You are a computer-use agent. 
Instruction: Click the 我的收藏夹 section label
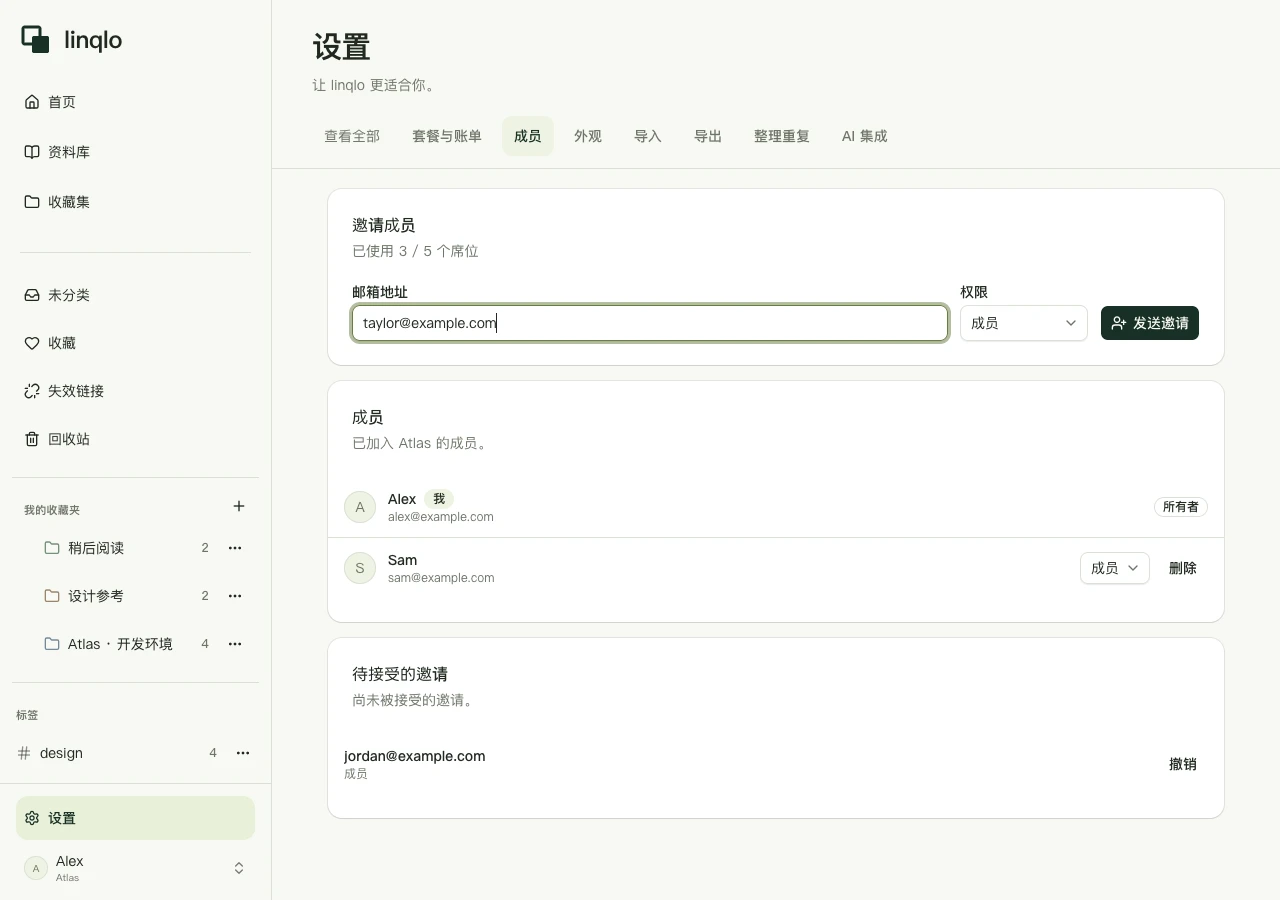tap(52, 510)
